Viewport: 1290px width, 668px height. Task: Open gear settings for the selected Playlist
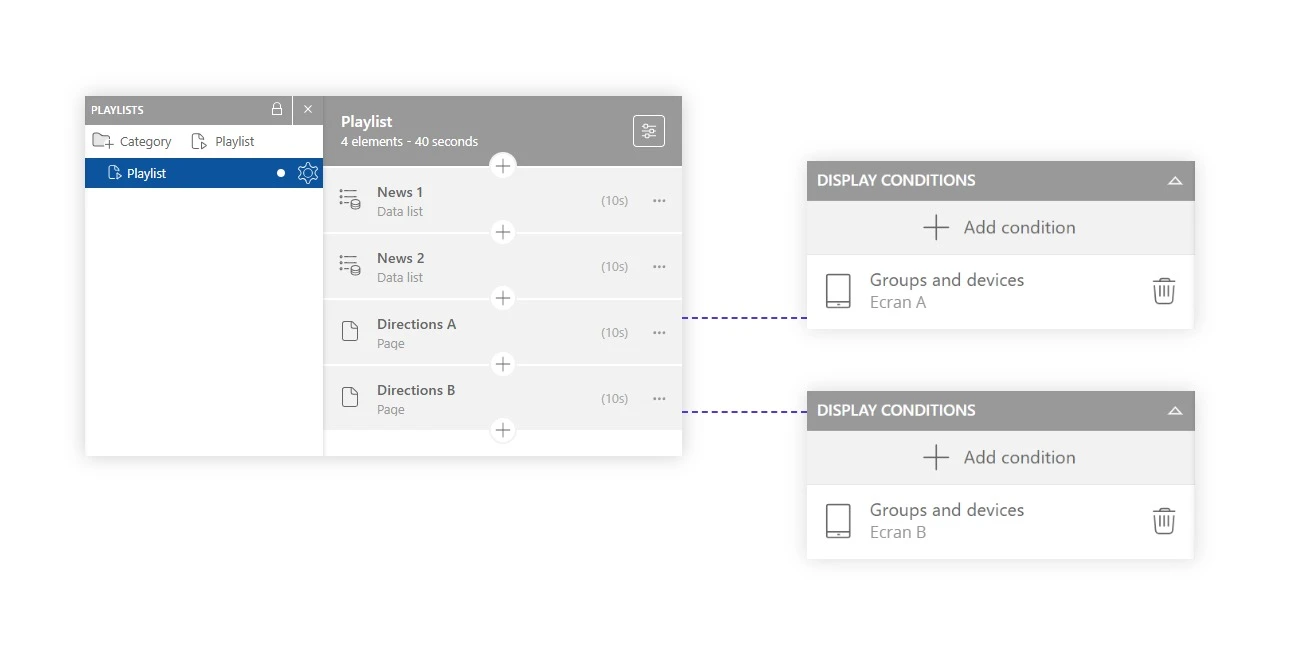[x=308, y=173]
